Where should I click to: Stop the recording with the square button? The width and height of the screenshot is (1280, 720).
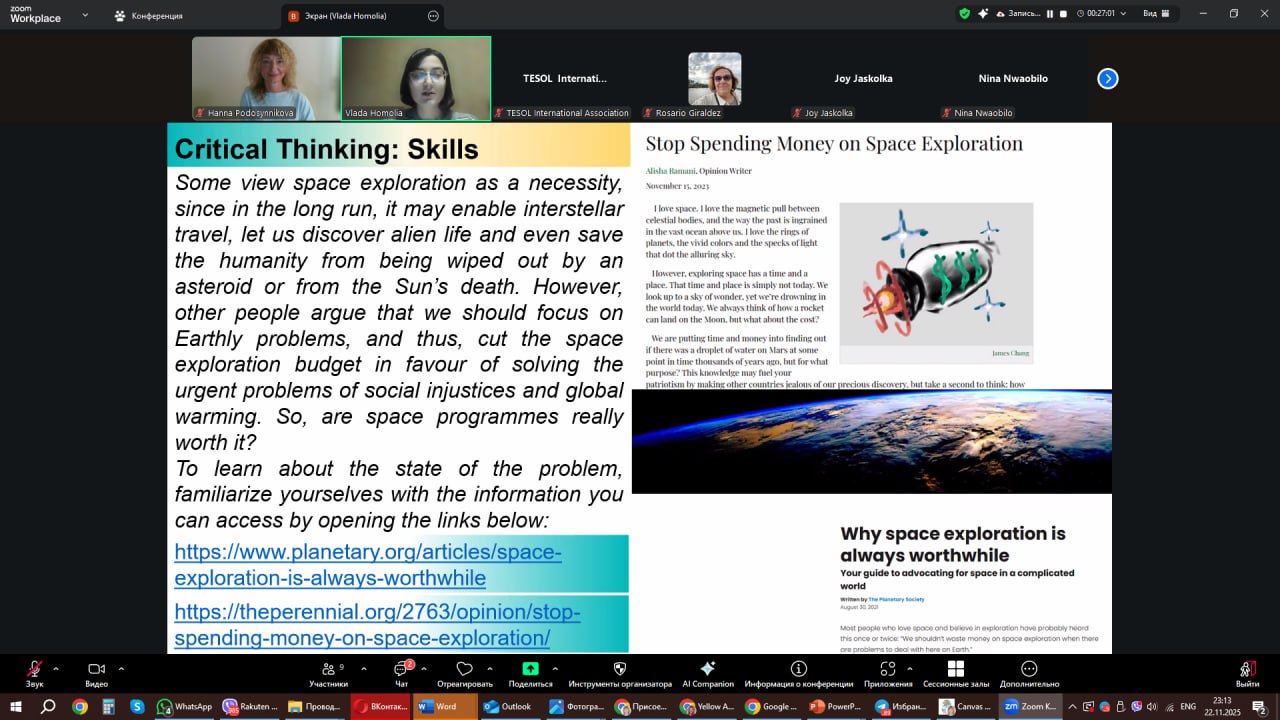[x=1063, y=14]
